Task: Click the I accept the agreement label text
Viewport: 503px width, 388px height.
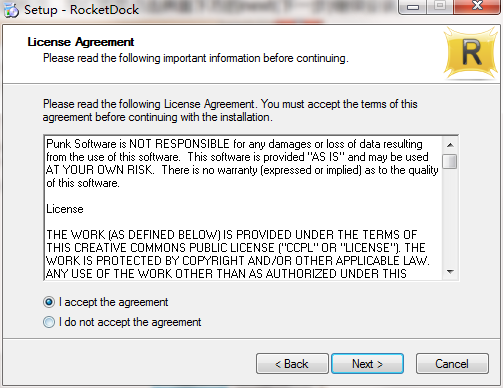Action: click(113, 302)
